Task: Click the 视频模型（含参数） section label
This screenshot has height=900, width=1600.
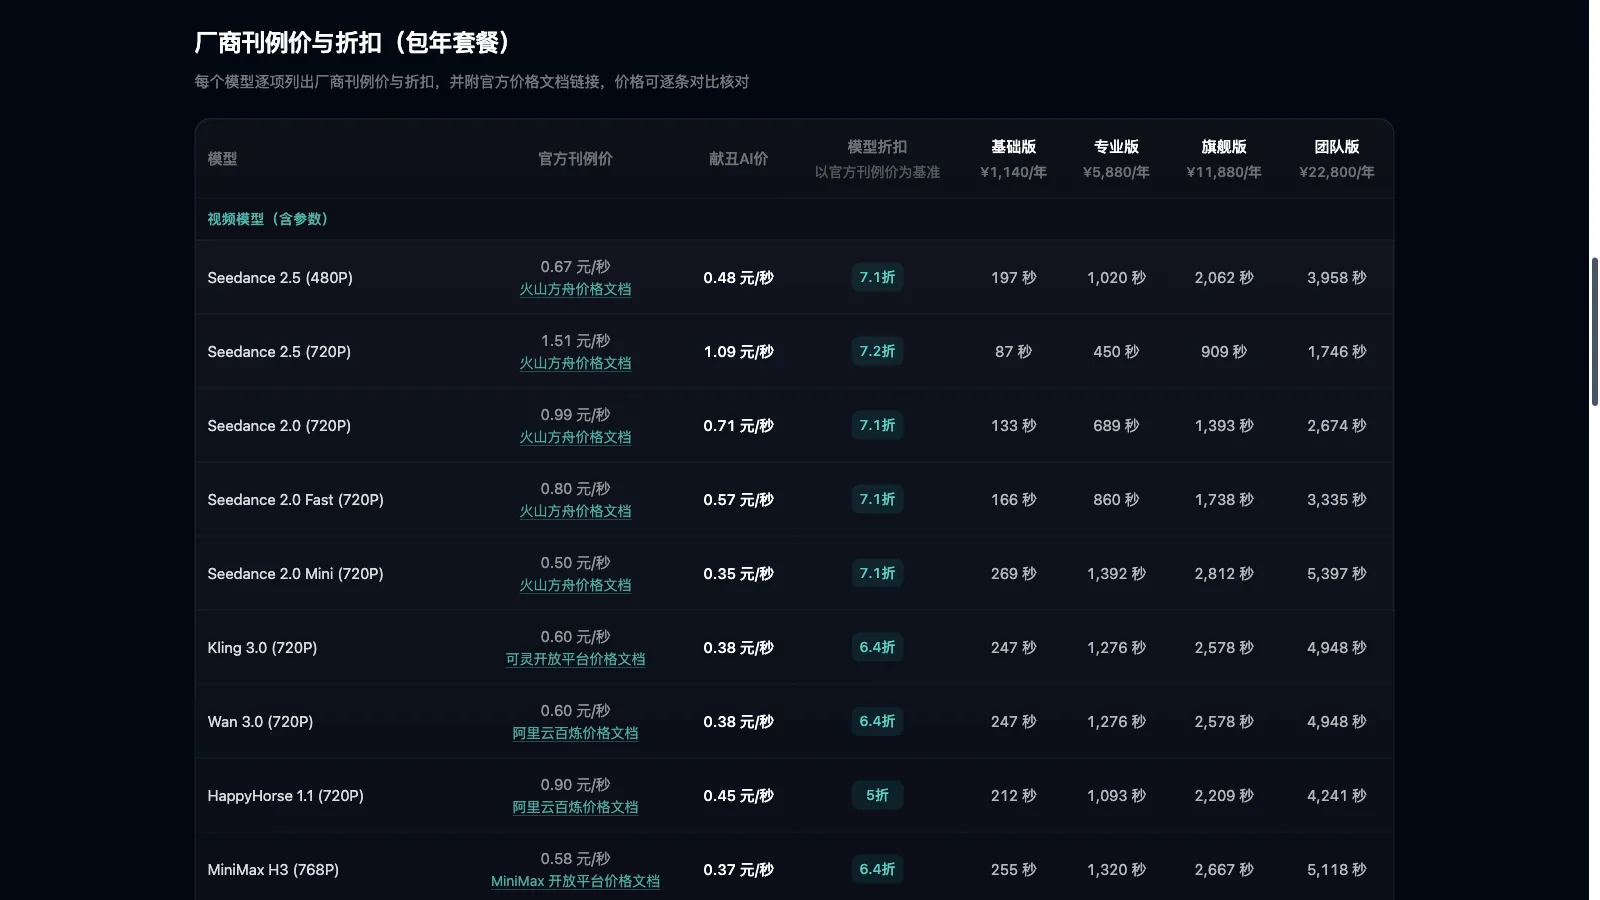Action: click(x=267, y=219)
